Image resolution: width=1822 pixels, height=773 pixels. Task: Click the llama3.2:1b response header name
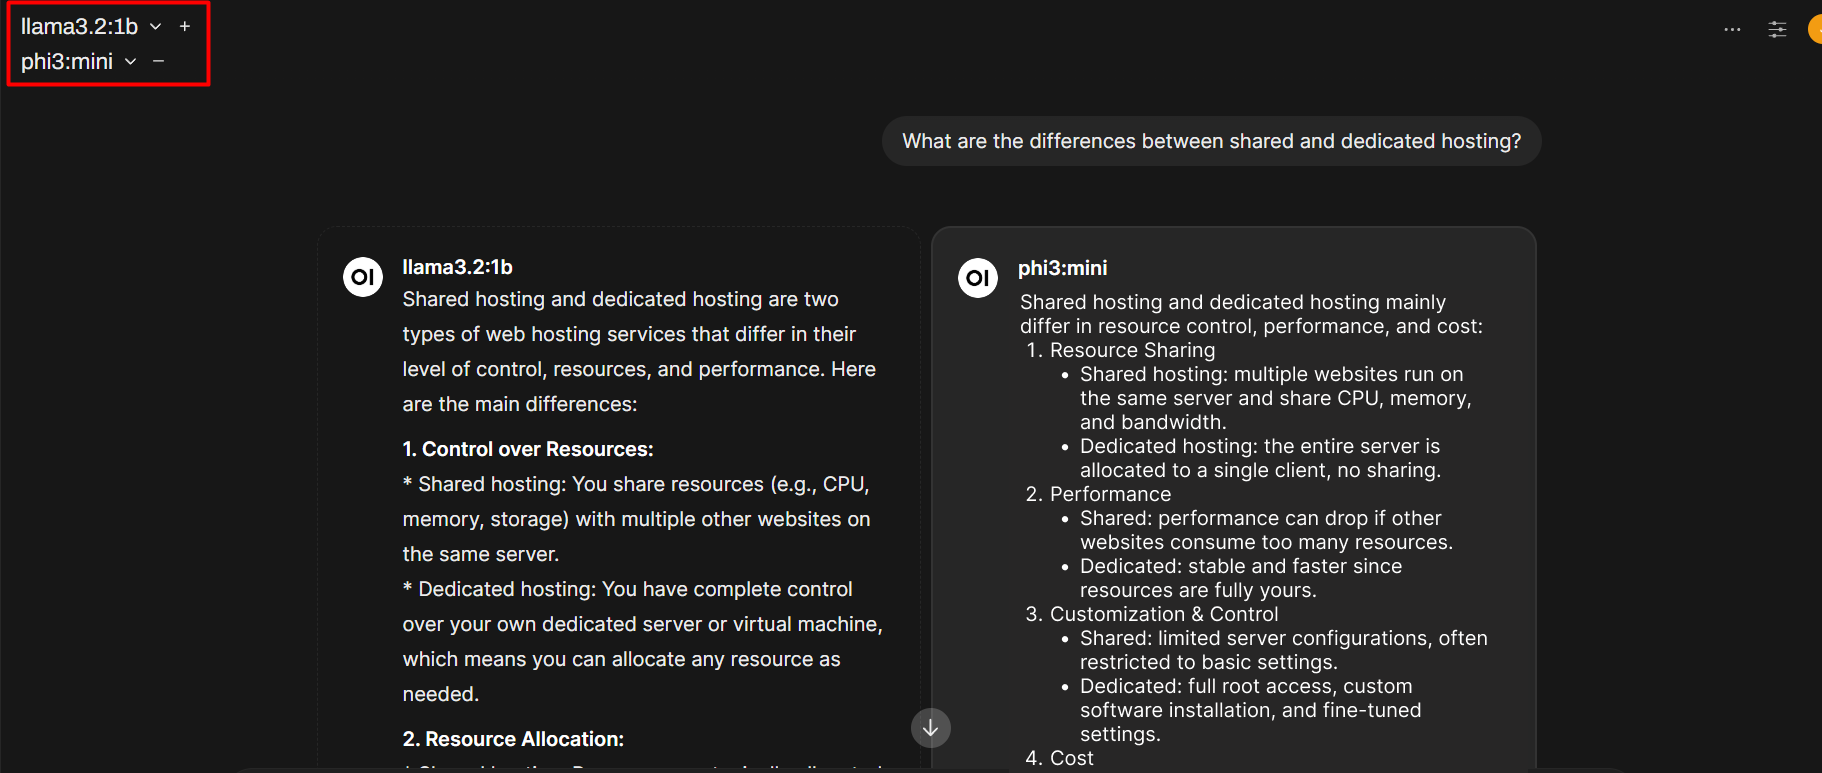(x=457, y=267)
